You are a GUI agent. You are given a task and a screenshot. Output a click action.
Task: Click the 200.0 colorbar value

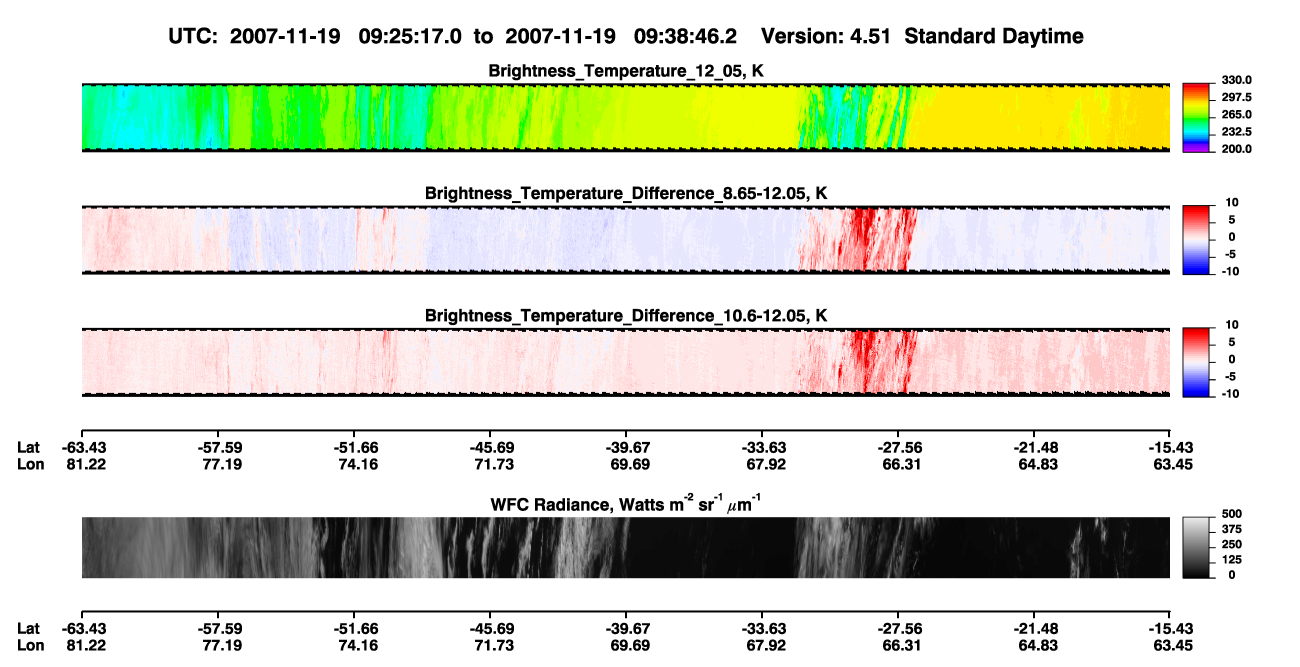(1237, 149)
